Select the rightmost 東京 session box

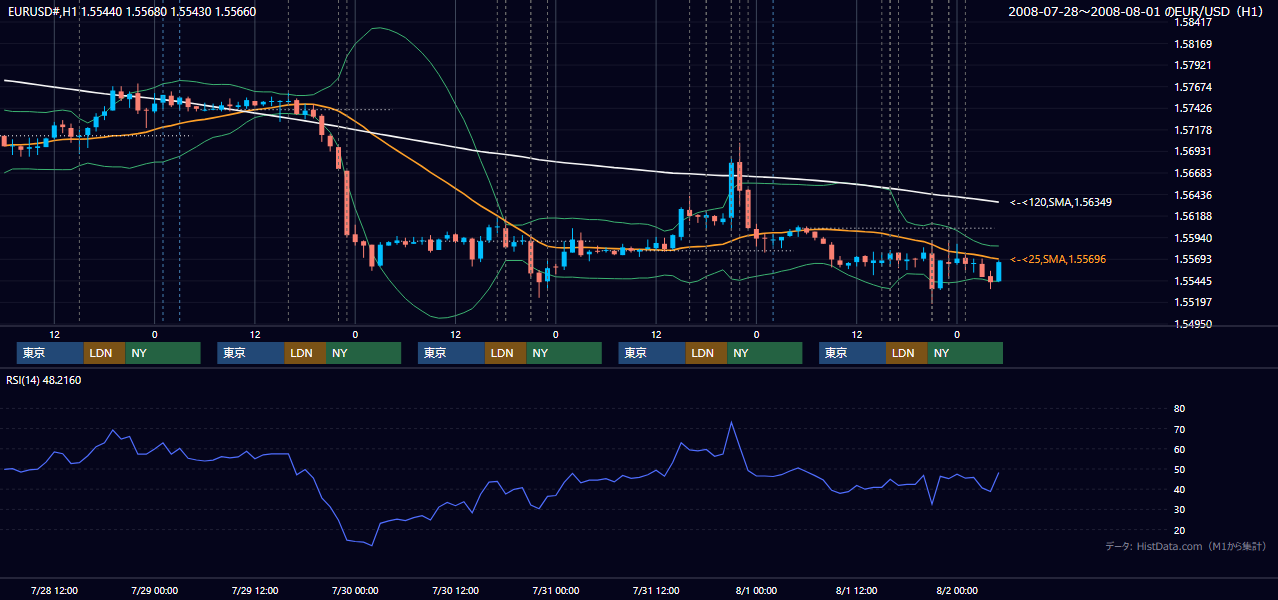tap(852, 353)
